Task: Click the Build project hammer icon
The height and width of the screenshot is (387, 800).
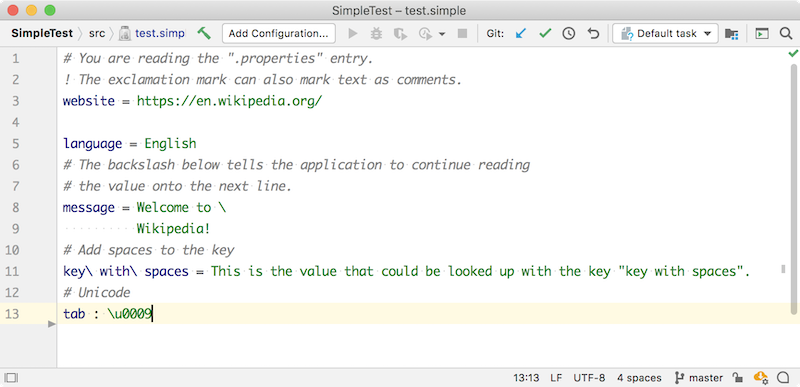Action: (204, 33)
